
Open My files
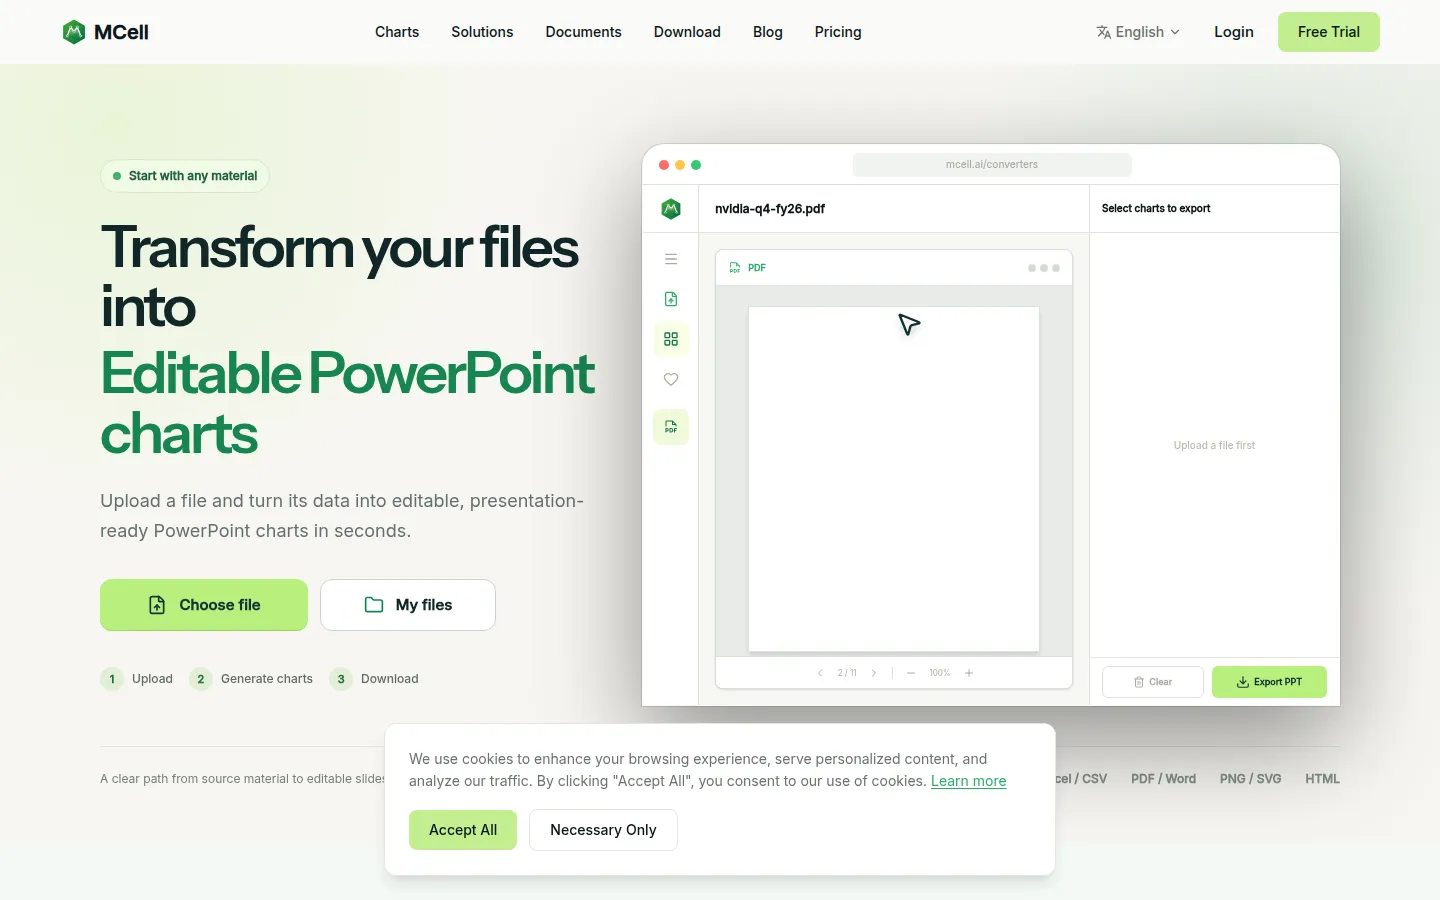pyautogui.click(x=408, y=605)
